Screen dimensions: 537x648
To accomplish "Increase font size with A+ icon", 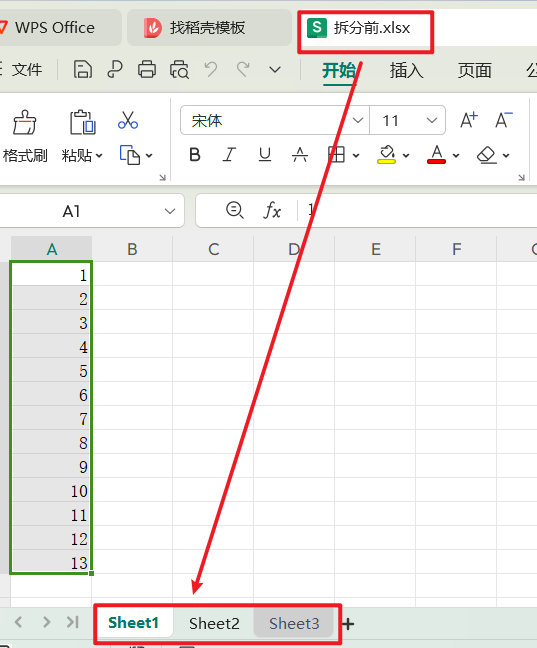I will pyautogui.click(x=469, y=120).
